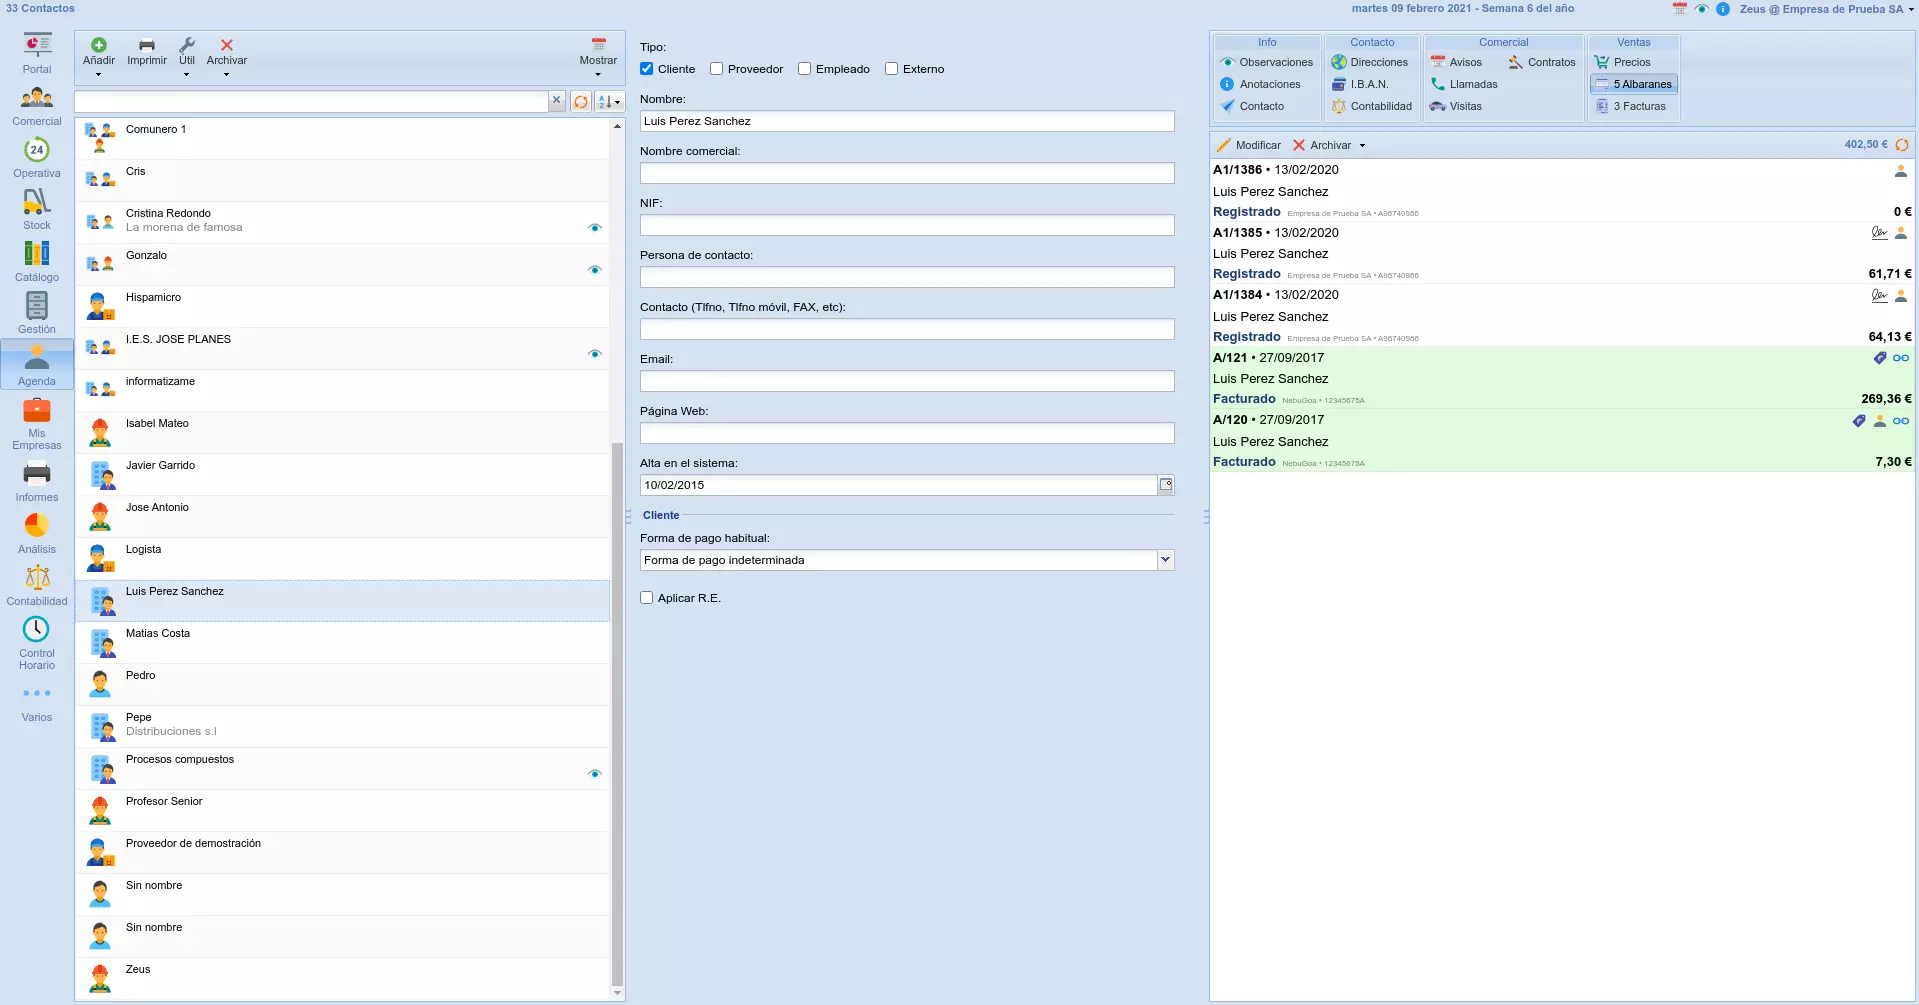This screenshot has width=1919, height=1005.
Task: Uncheck the Cliente checkbox
Action: click(x=647, y=69)
